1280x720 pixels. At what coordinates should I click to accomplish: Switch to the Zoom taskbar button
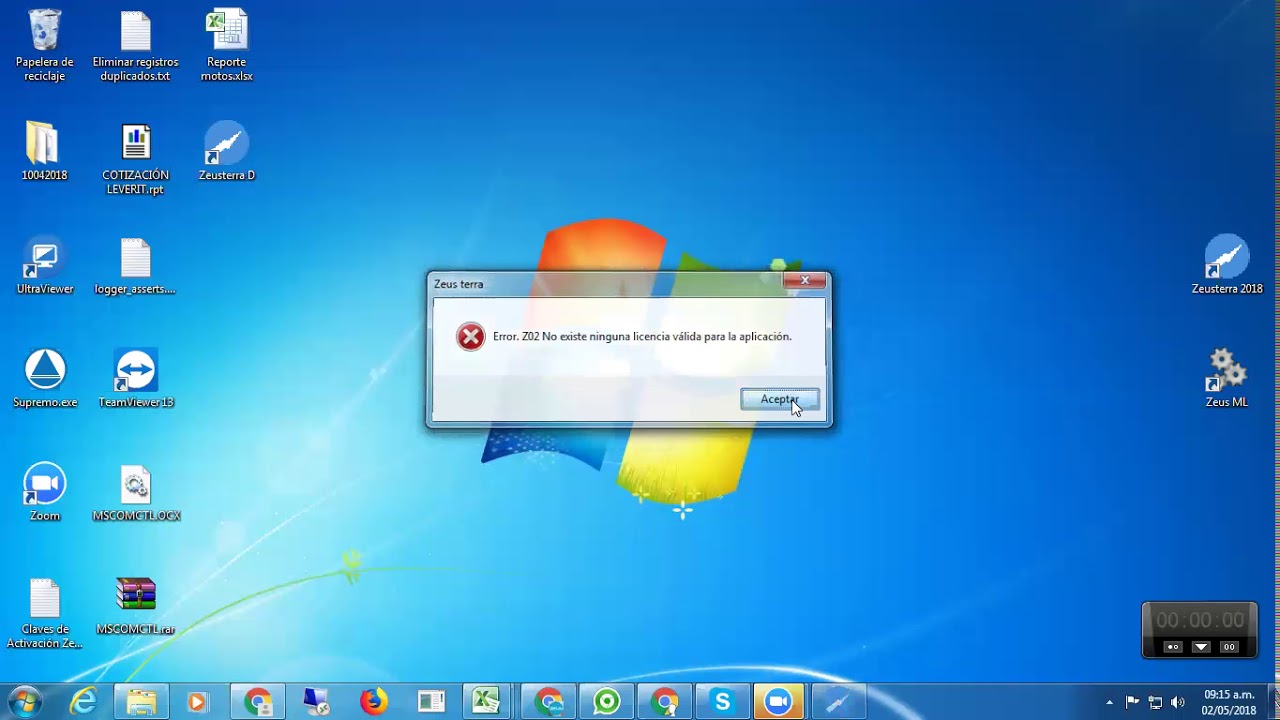778,702
